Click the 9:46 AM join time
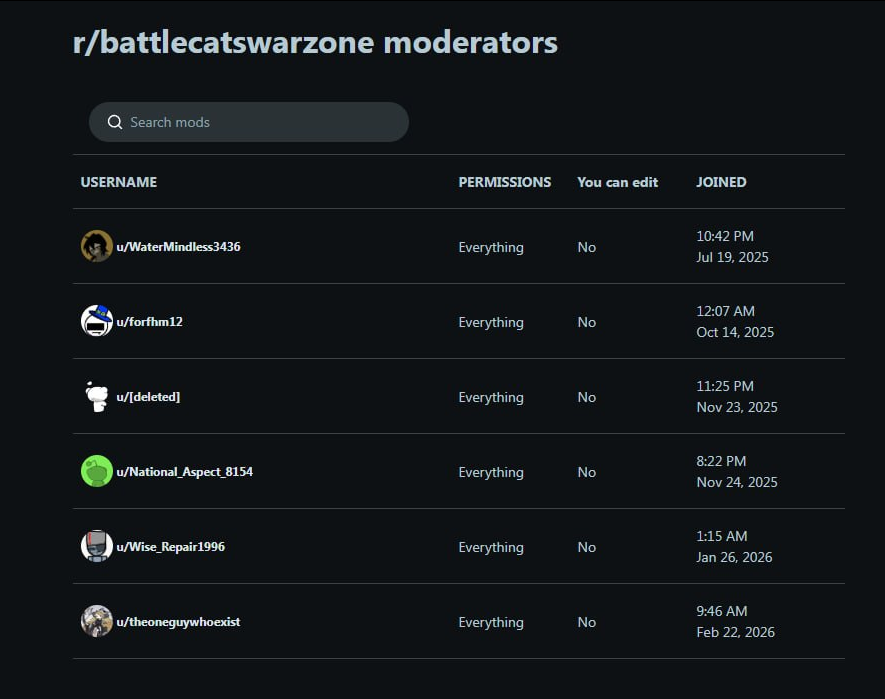The height and width of the screenshot is (699, 885). coord(721,611)
